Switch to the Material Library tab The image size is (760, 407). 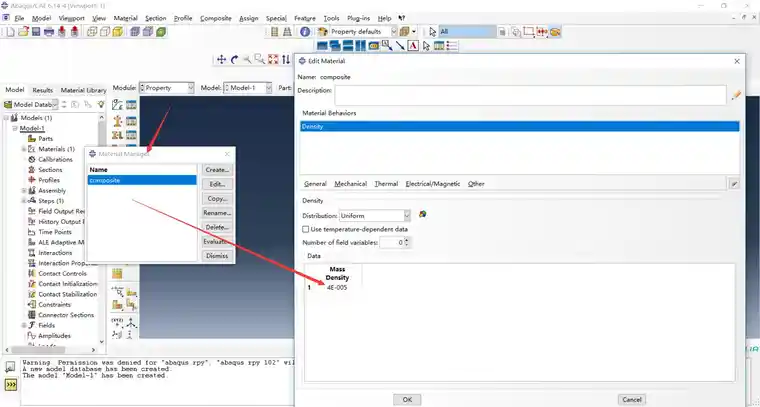83,90
